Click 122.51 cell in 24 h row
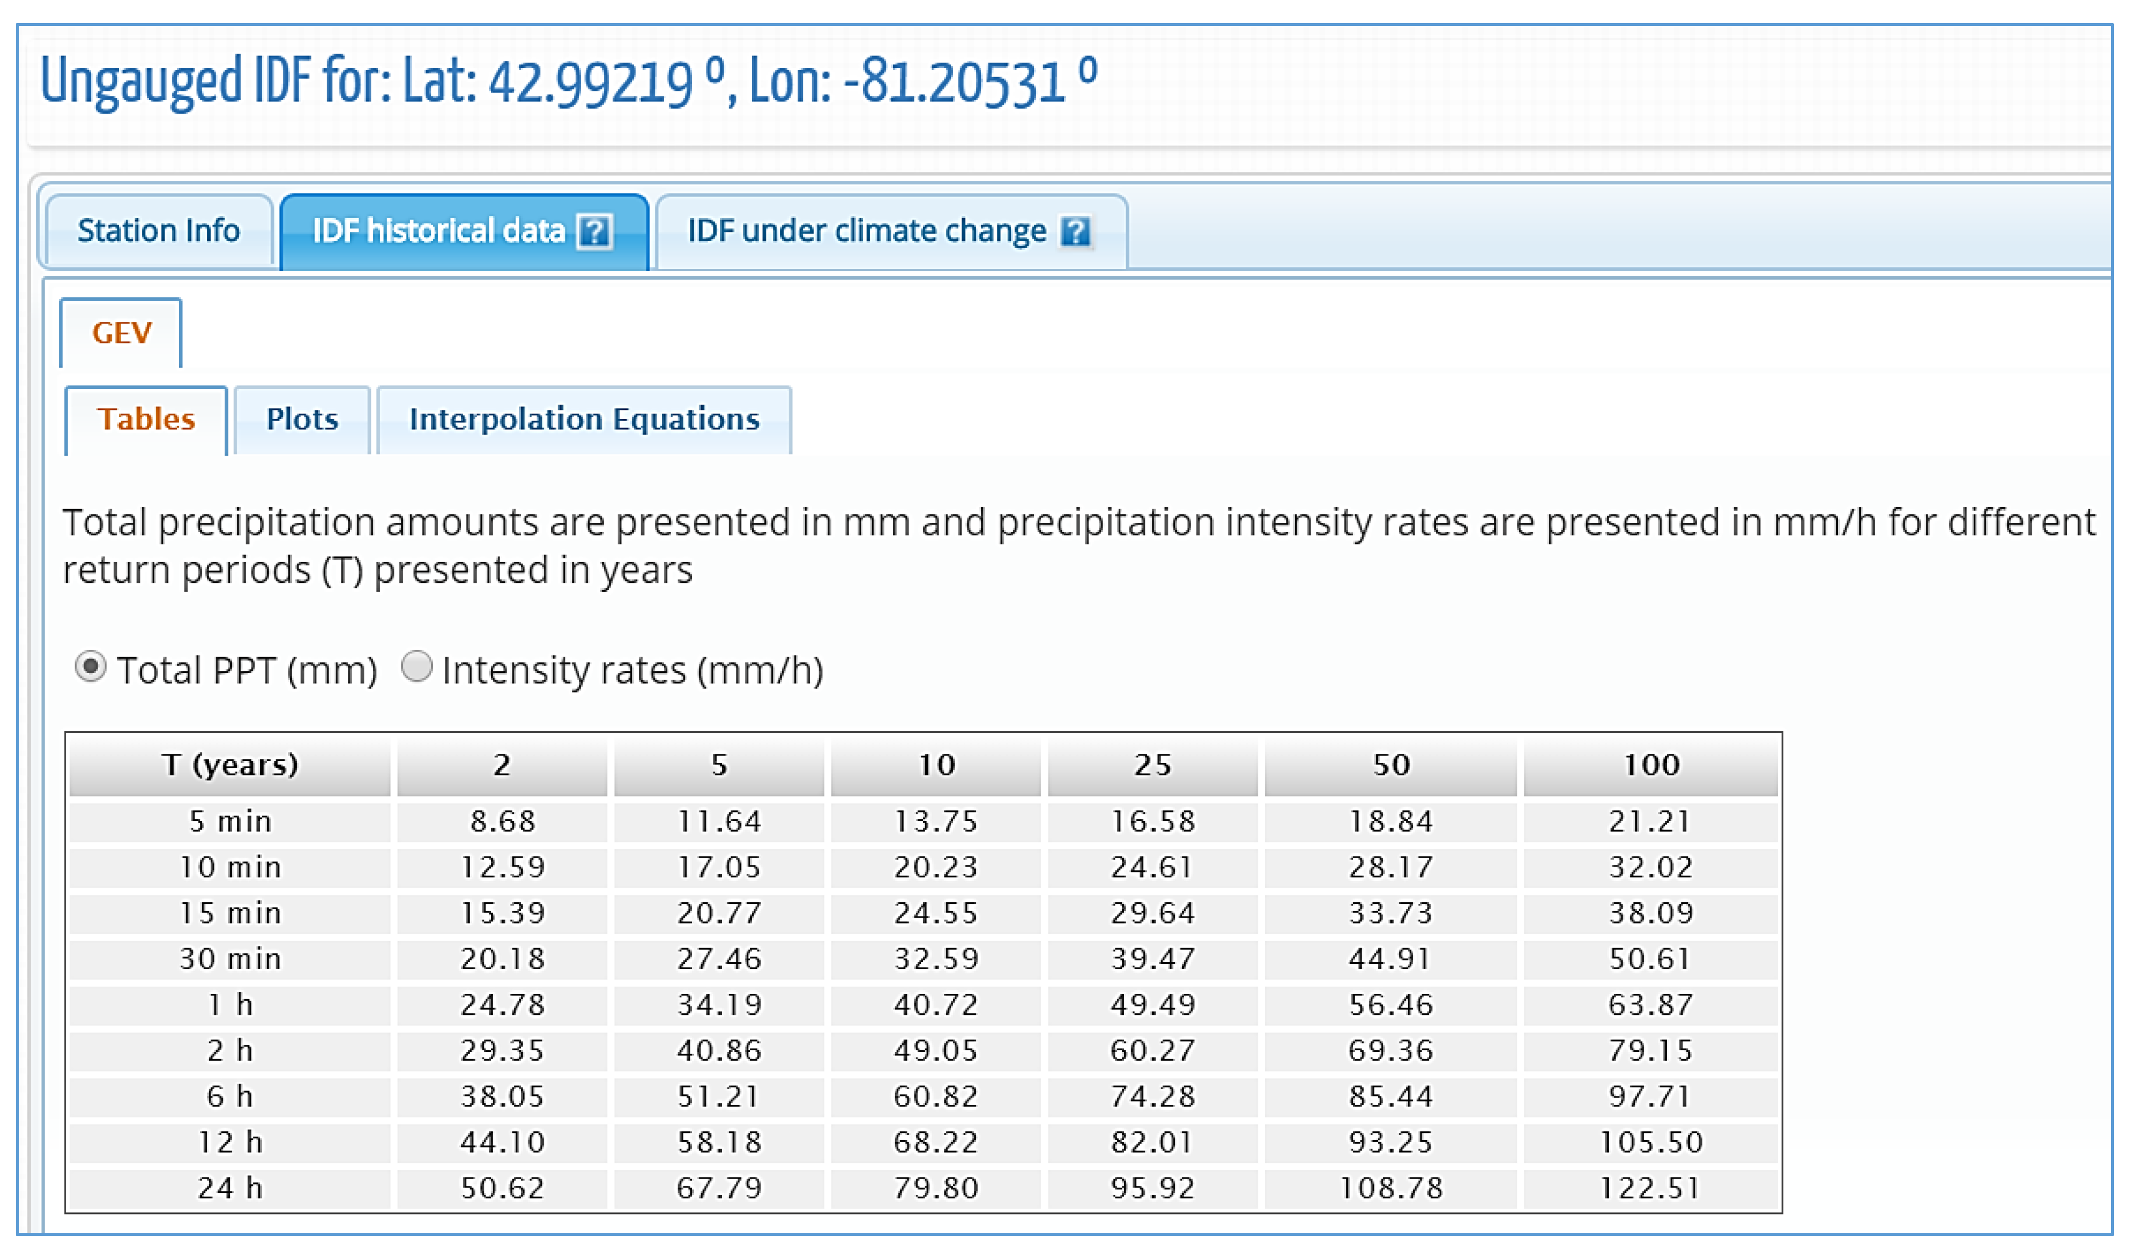Image resolution: width=2130 pixels, height=1254 pixels. coord(1650,1188)
